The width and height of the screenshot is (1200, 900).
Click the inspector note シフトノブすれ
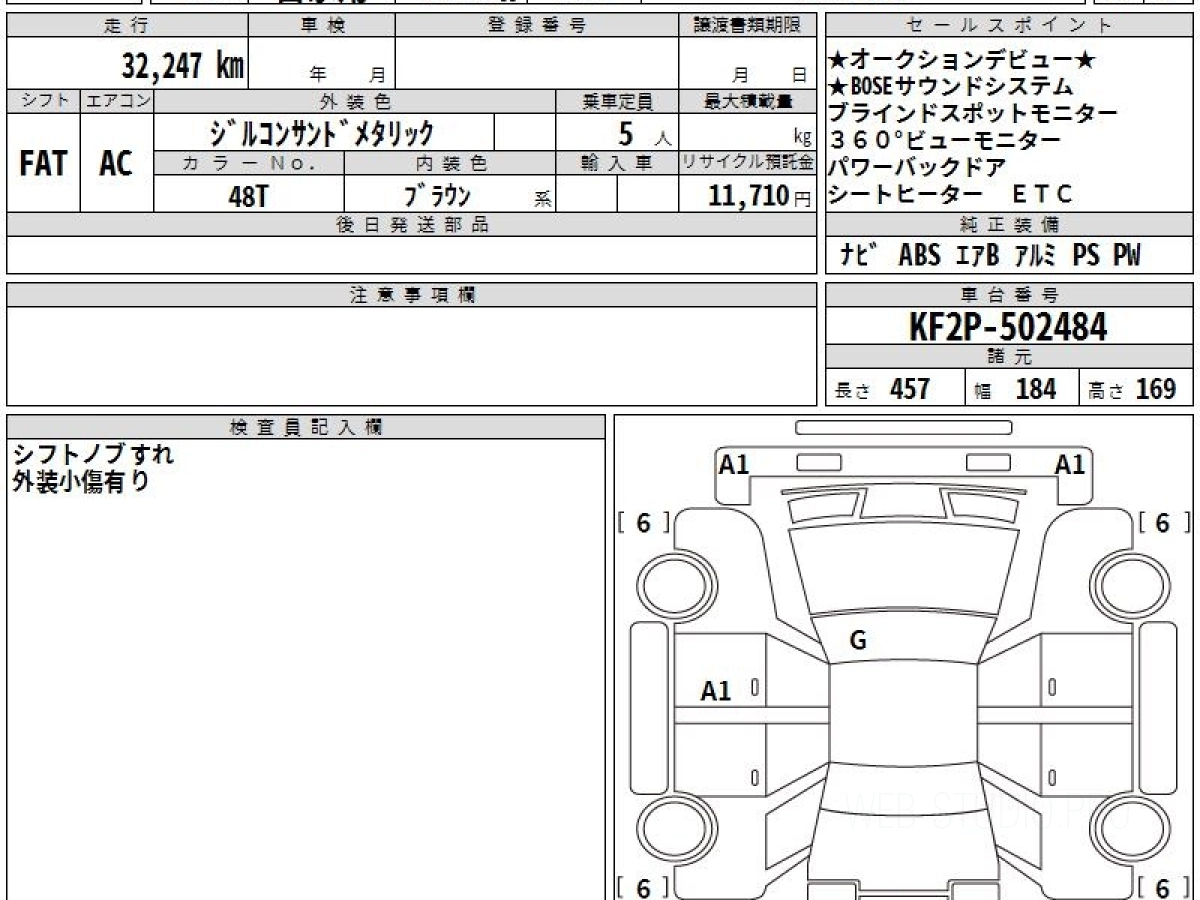pyautogui.click(x=93, y=454)
